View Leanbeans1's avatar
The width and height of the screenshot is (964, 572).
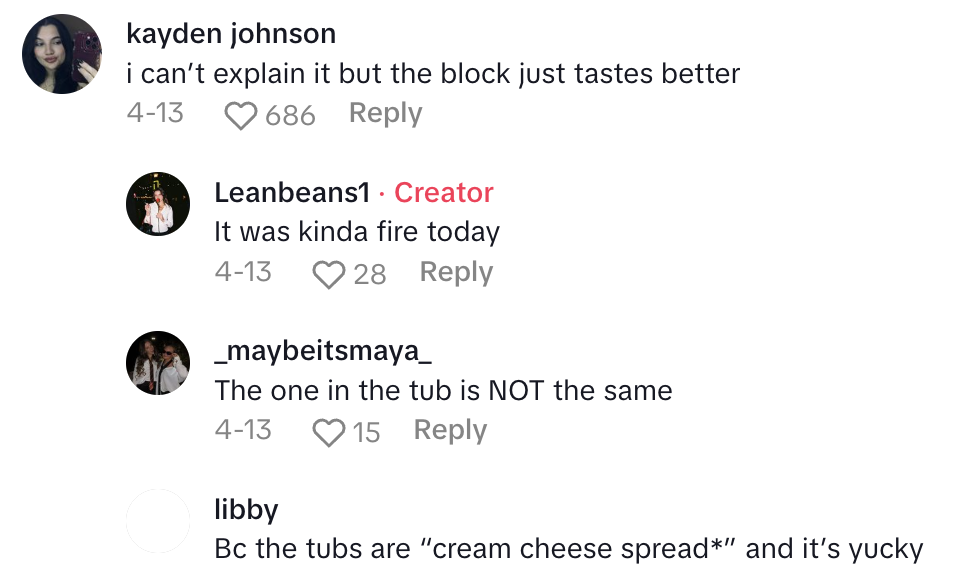158,204
